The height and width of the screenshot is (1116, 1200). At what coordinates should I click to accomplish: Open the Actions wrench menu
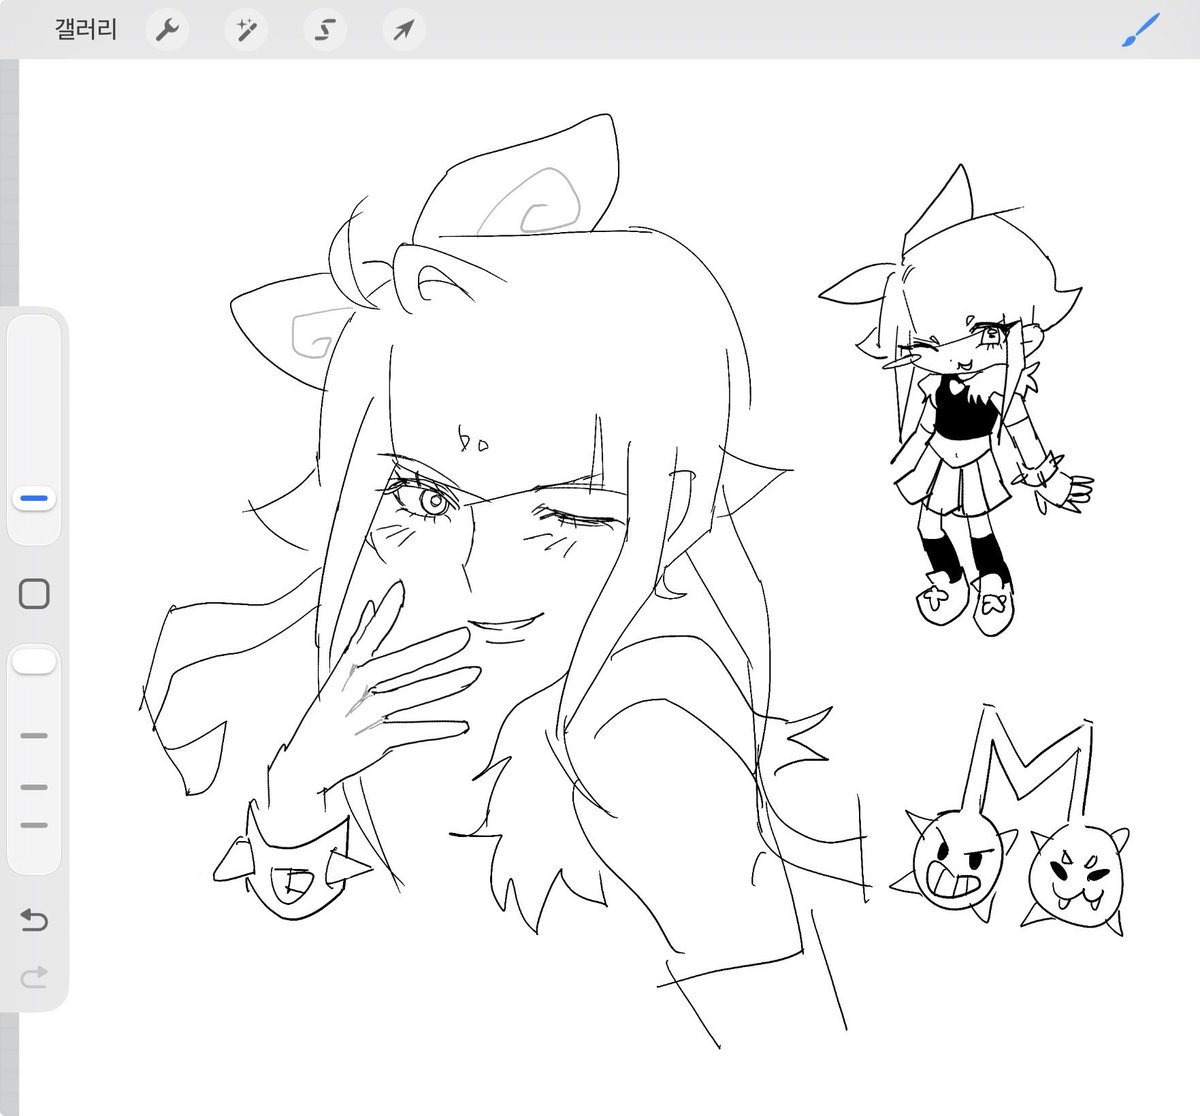point(167,30)
